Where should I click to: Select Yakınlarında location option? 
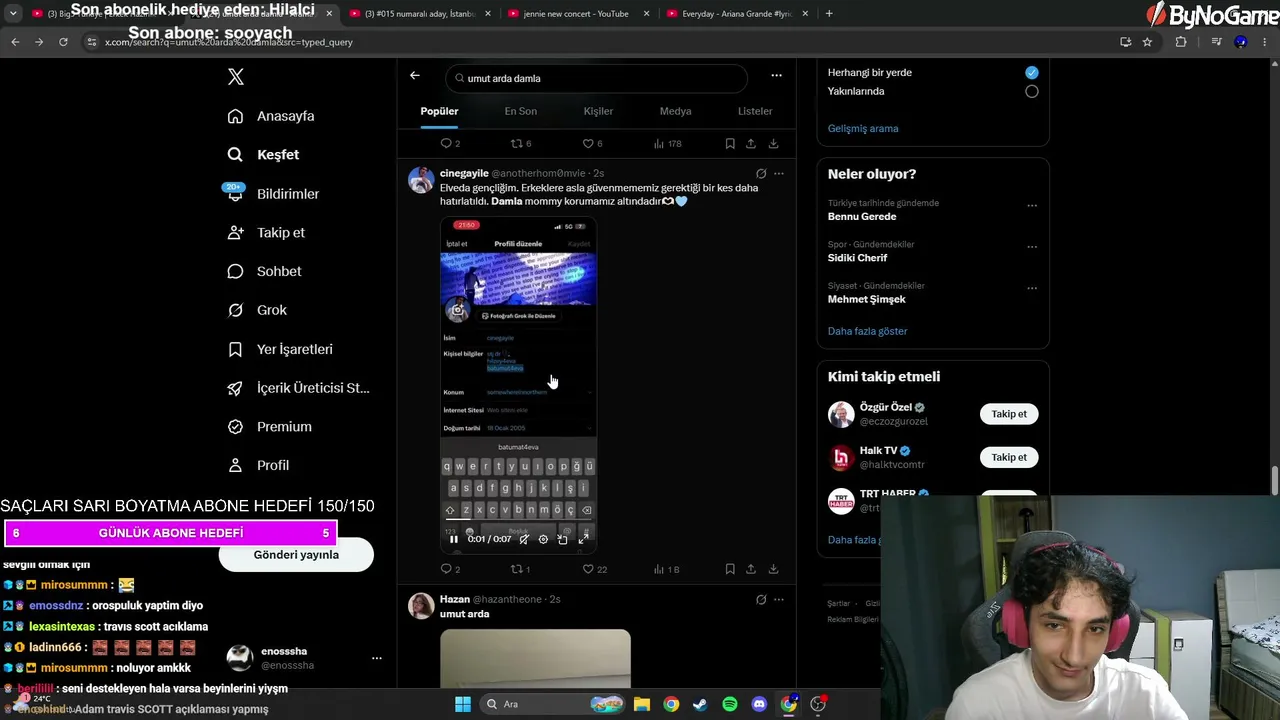tap(1032, 91)
